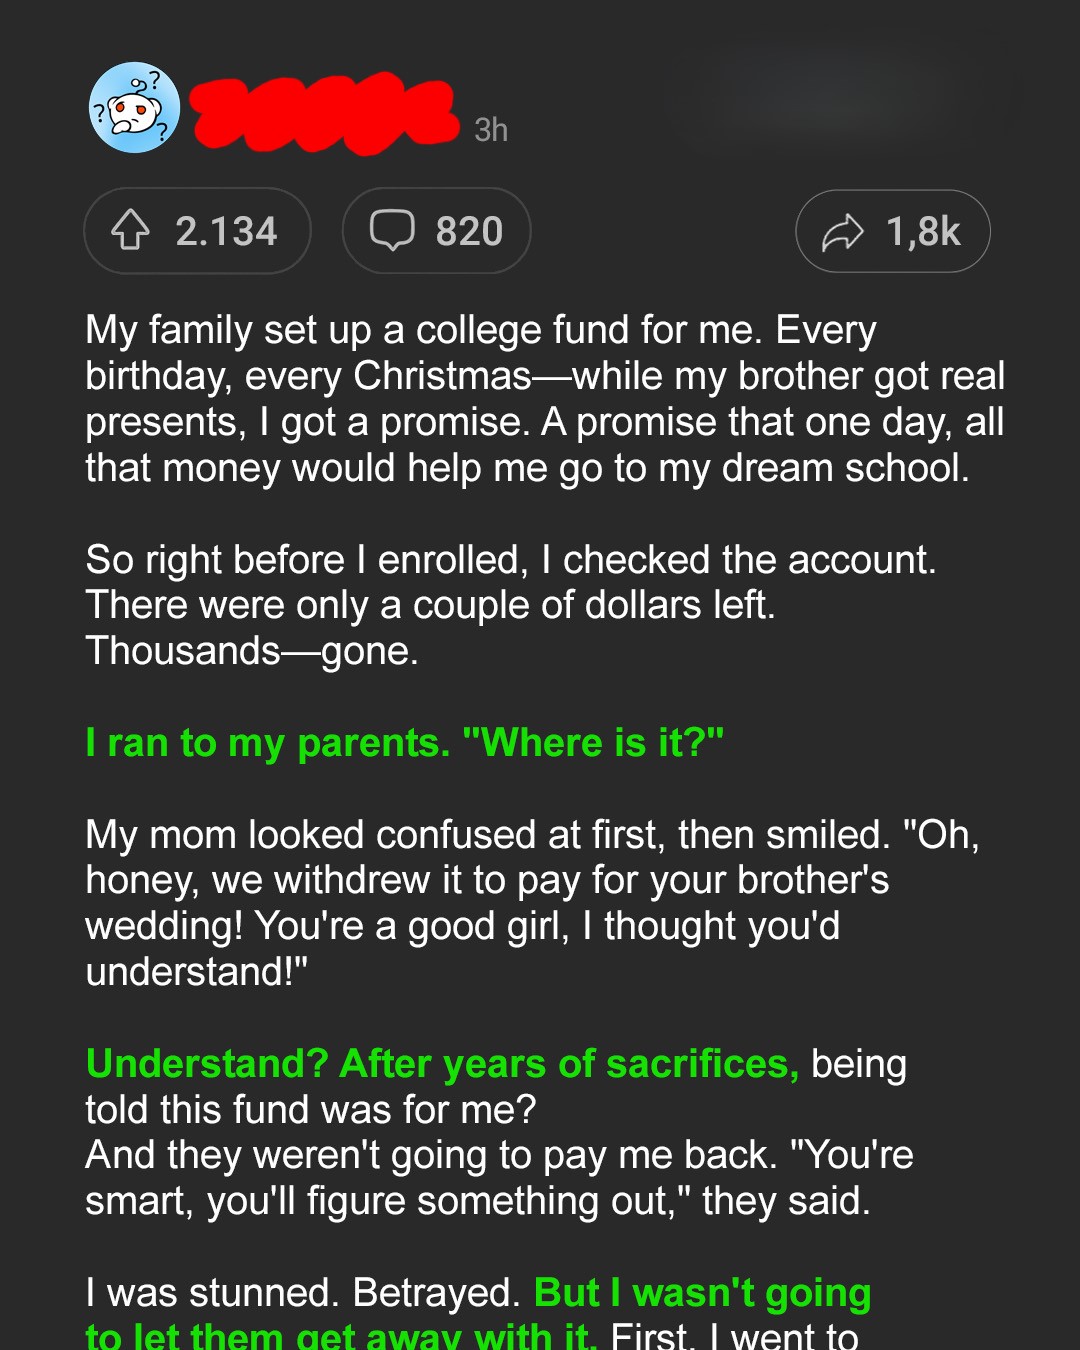The image size is (1080, 1350).
Task: Click the line "So right before I enrolled"
Action: [x=510, y=560]
